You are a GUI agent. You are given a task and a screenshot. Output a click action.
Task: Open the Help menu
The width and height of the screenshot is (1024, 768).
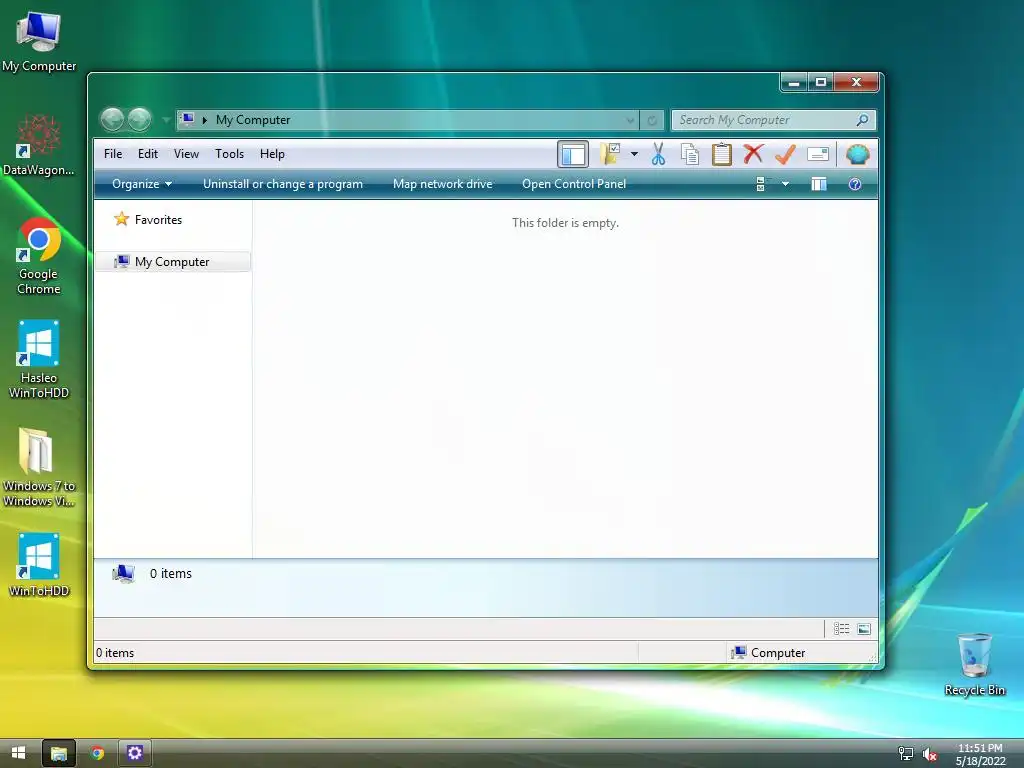coord(272,154)
